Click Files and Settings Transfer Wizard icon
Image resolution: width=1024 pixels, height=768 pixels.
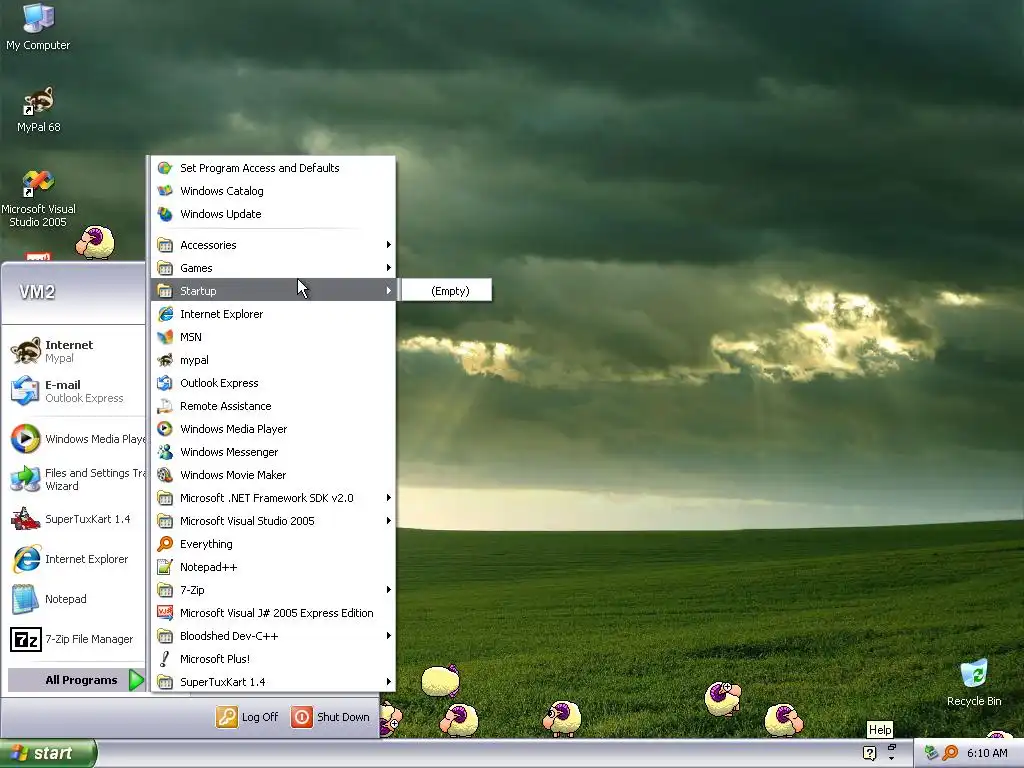click(25, 479)
